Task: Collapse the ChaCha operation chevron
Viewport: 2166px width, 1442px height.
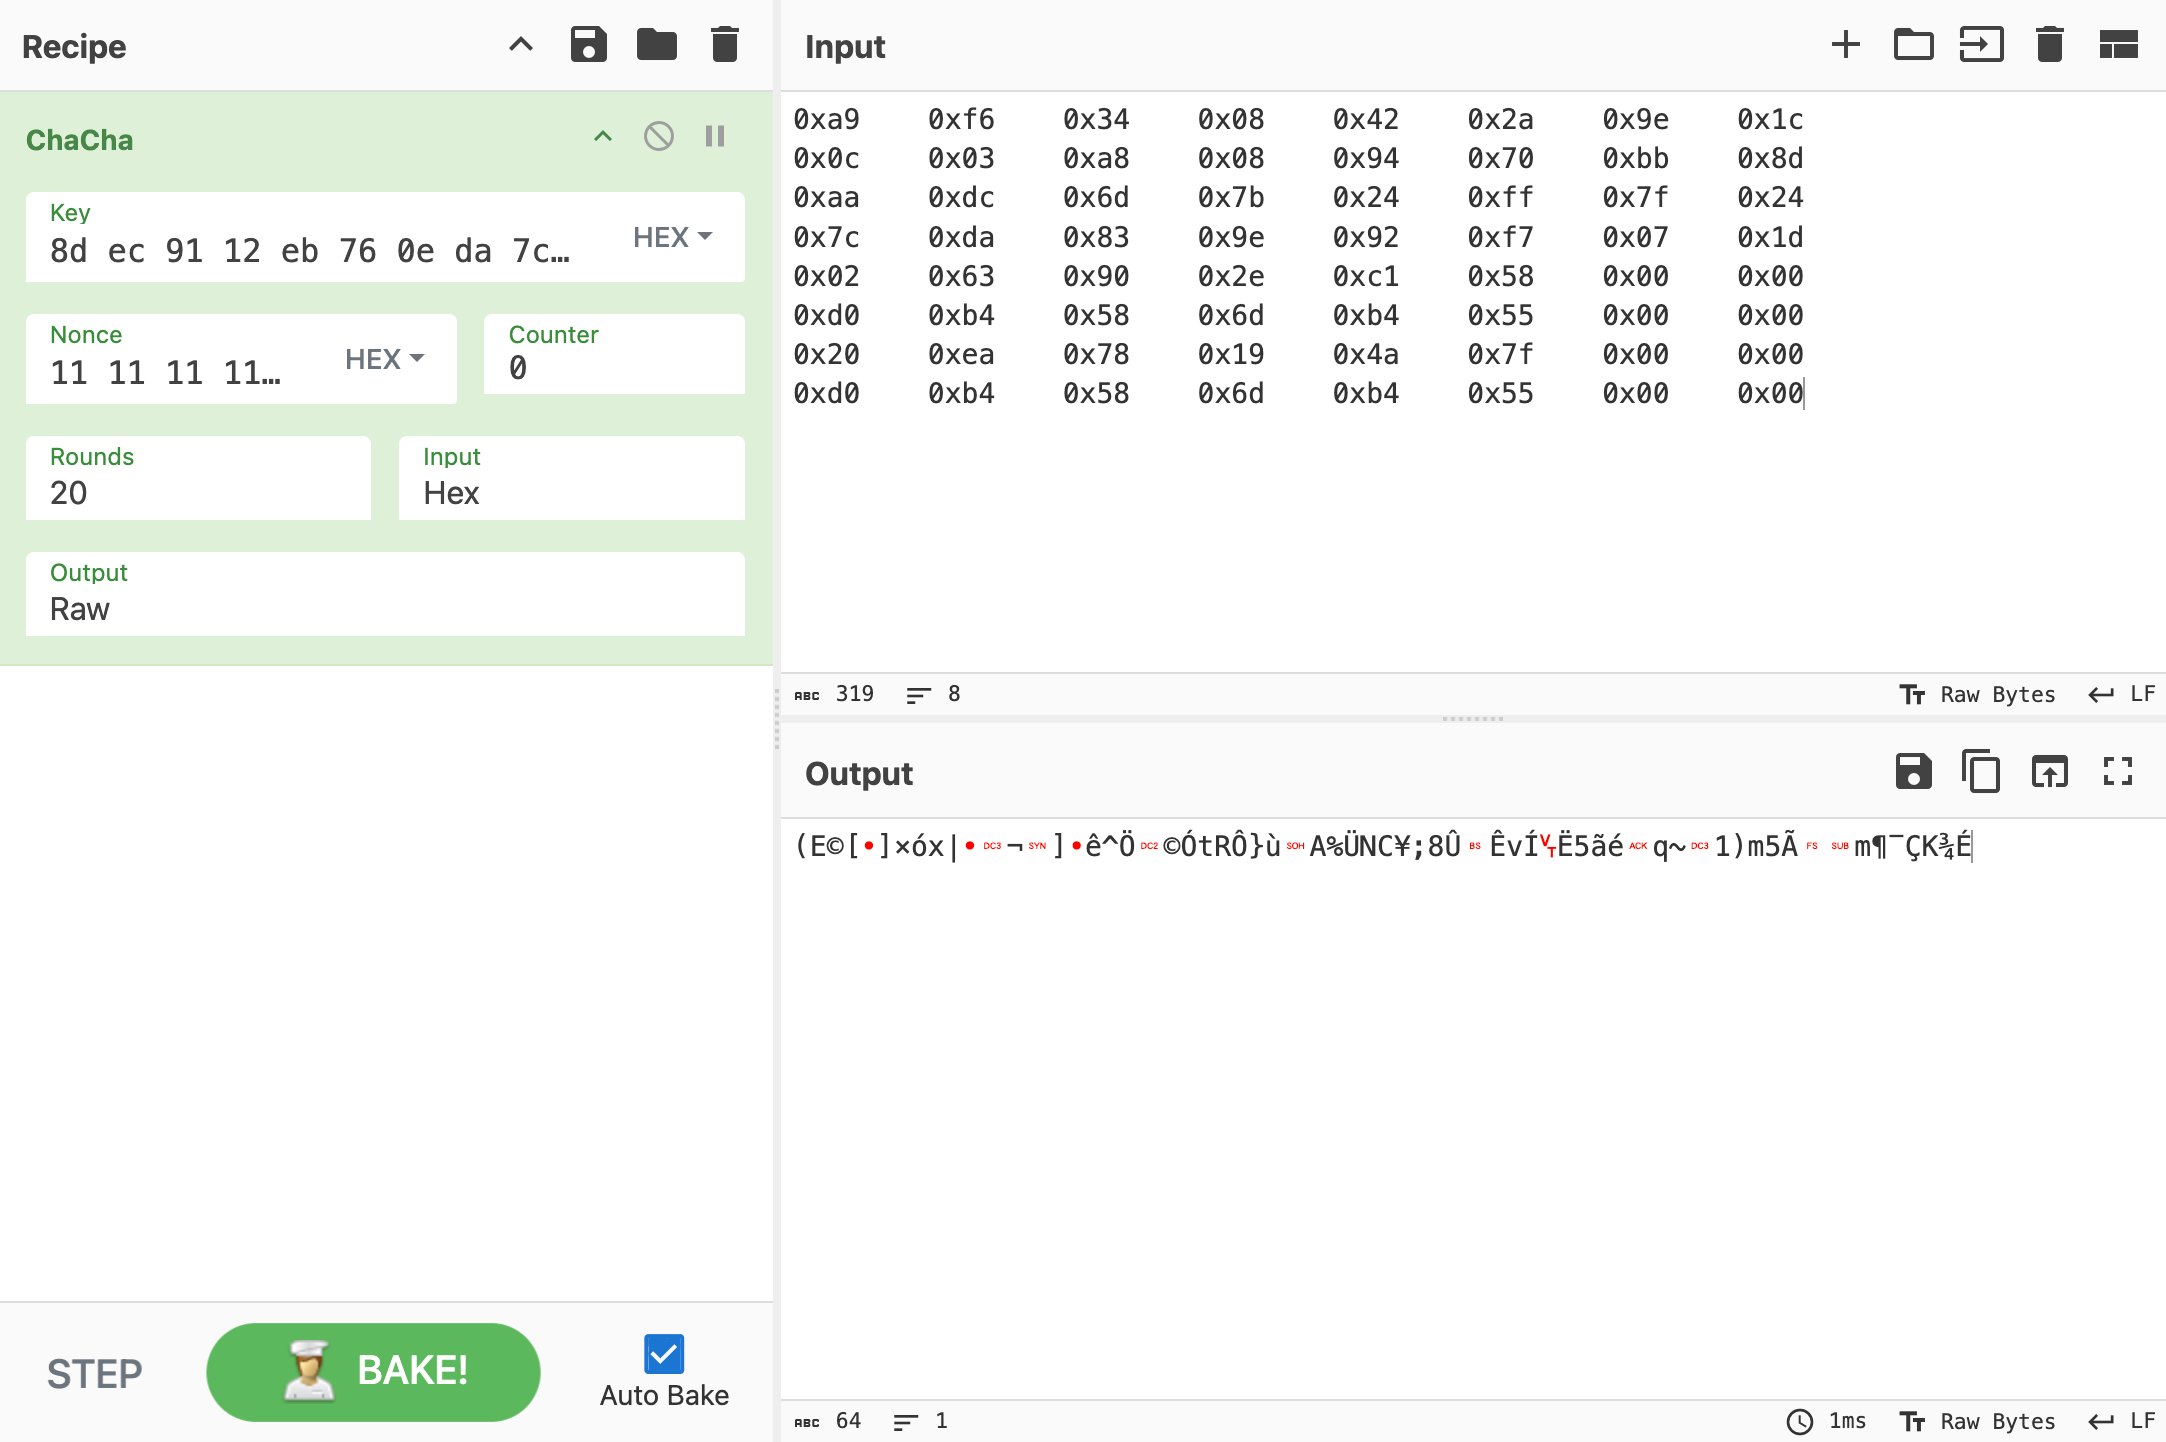Action: click(602, 137)
